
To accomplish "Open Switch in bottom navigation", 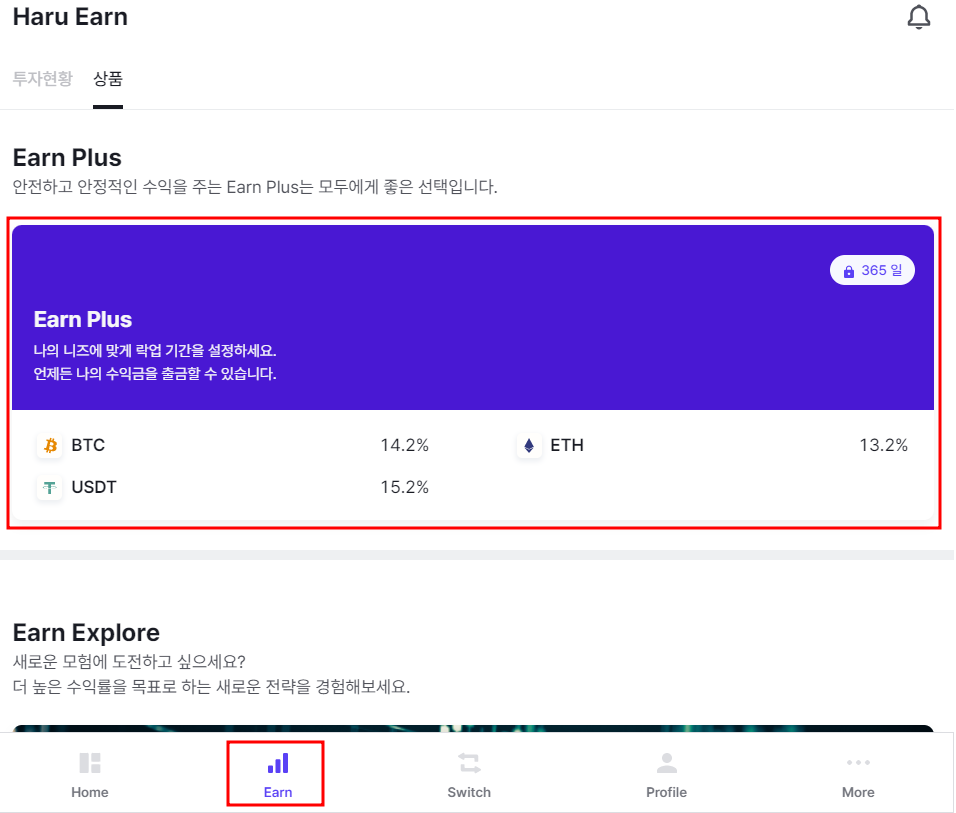I will [469, 775].
